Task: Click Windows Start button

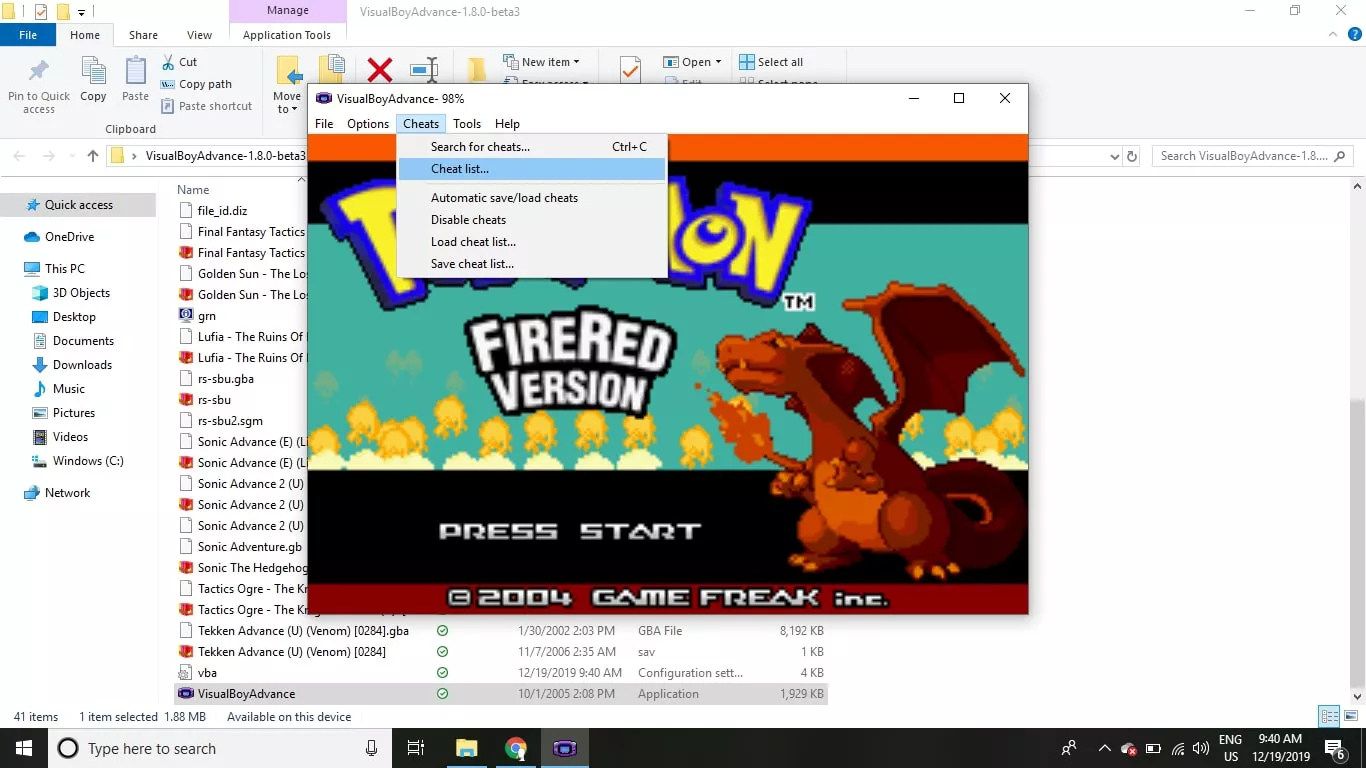Action: 24,748
